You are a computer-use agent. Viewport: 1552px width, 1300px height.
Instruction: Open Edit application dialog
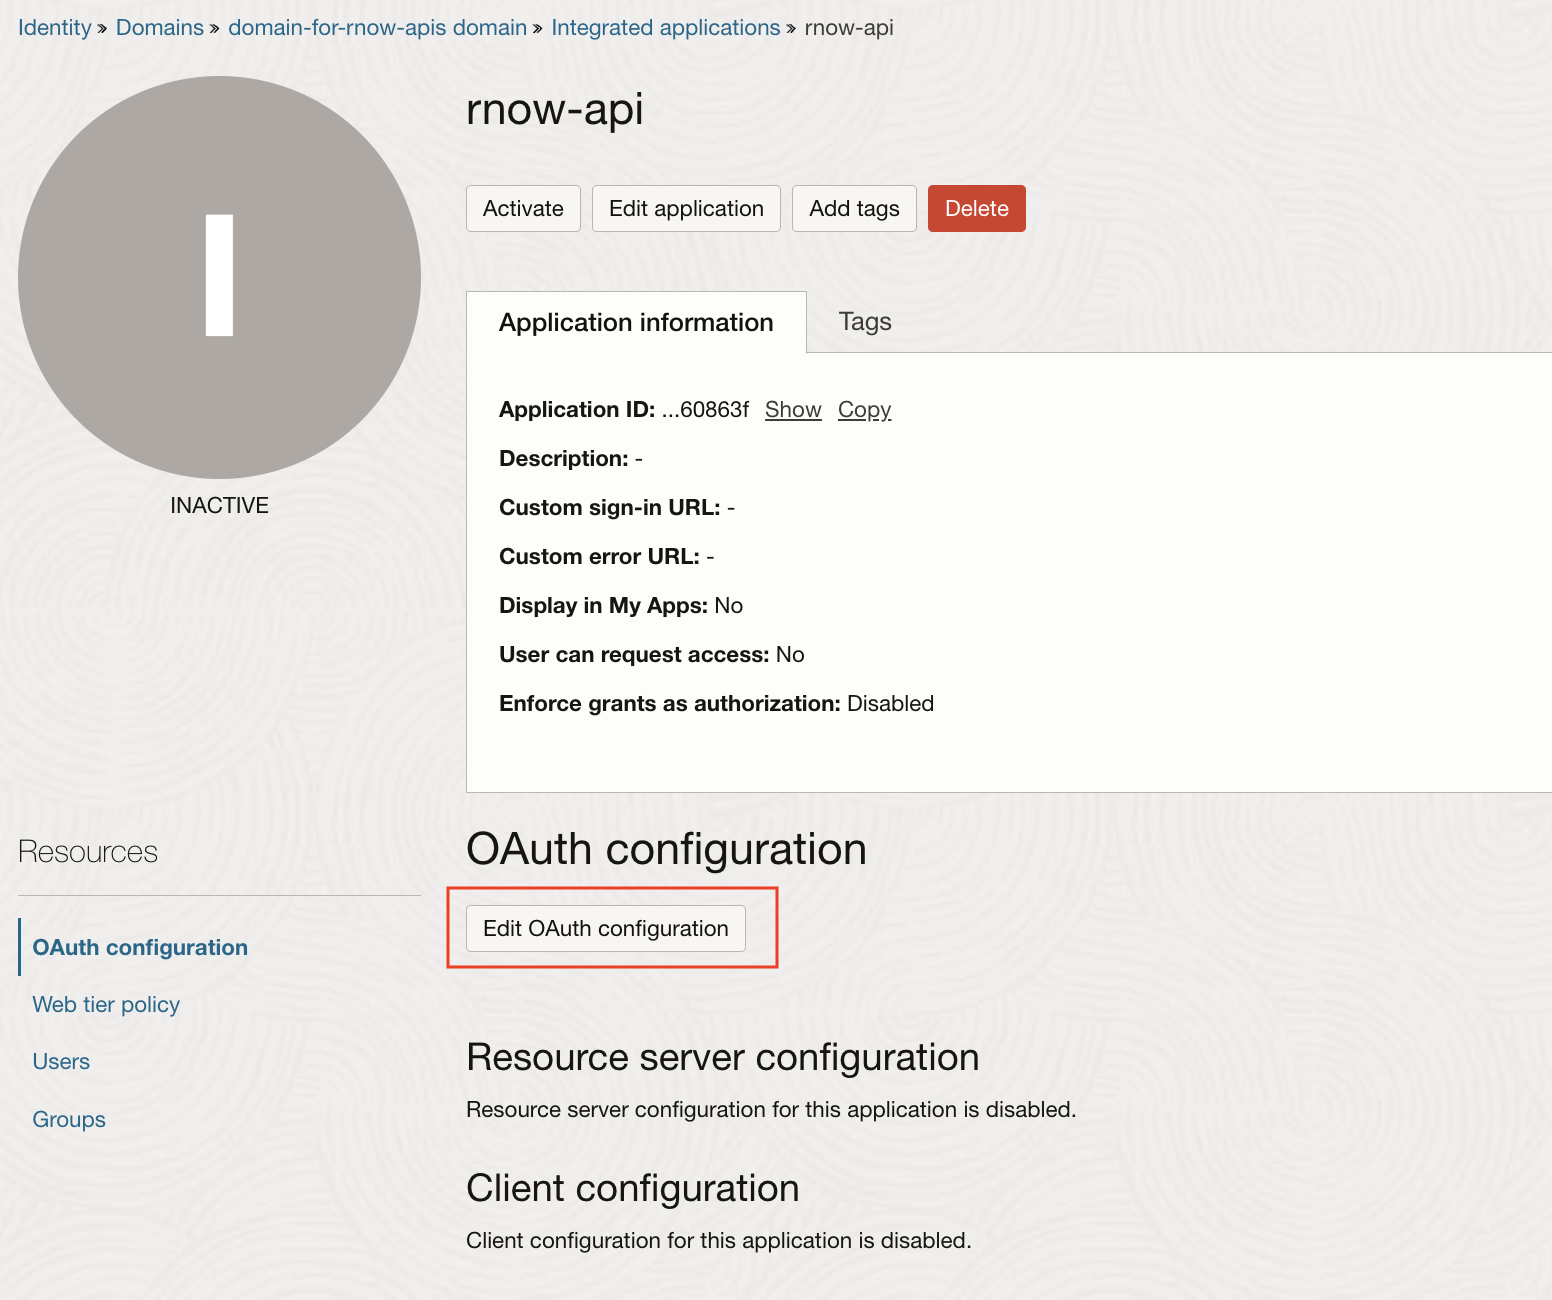pos(686,208)
